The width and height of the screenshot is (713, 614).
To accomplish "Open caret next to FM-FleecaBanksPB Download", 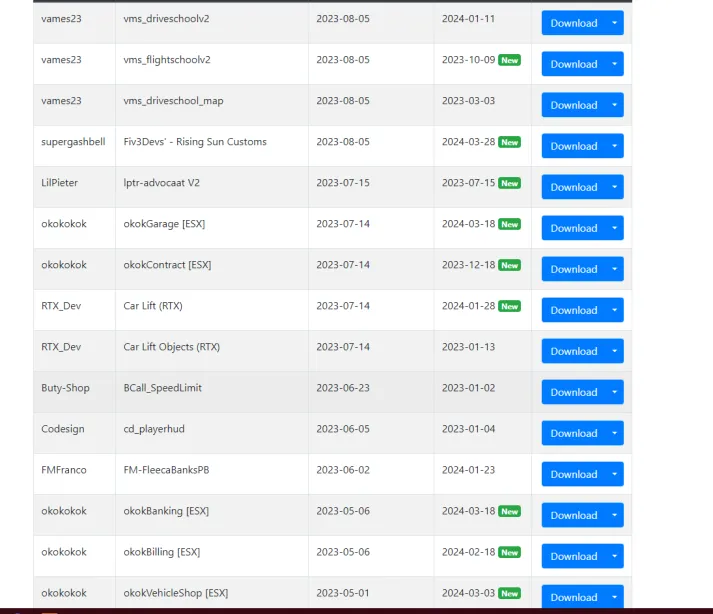I will coord(614,474).
